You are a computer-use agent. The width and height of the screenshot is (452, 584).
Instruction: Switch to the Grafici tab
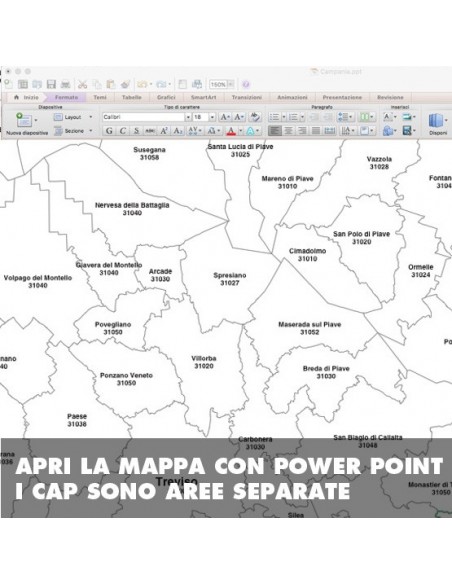coord(166,97)
